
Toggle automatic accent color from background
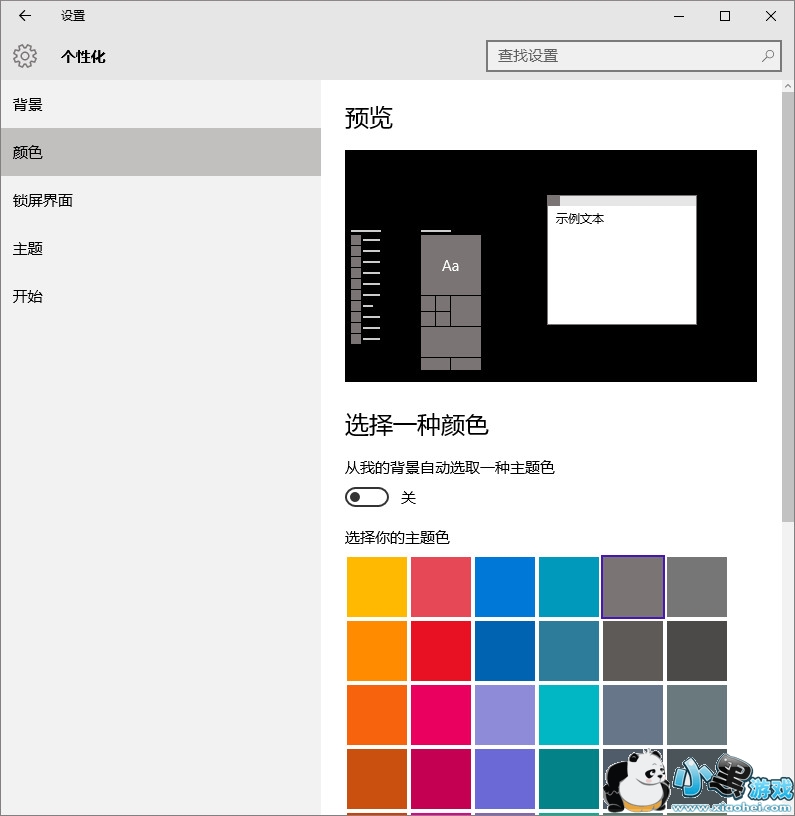pyautogui.click(x=367, y=497)
